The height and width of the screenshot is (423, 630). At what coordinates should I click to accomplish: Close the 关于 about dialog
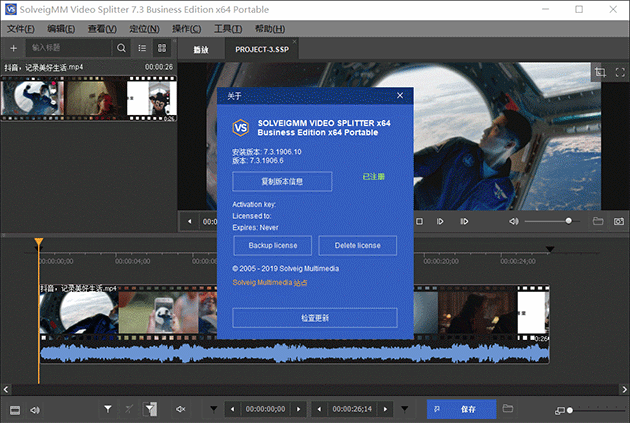tap(400, 96)
